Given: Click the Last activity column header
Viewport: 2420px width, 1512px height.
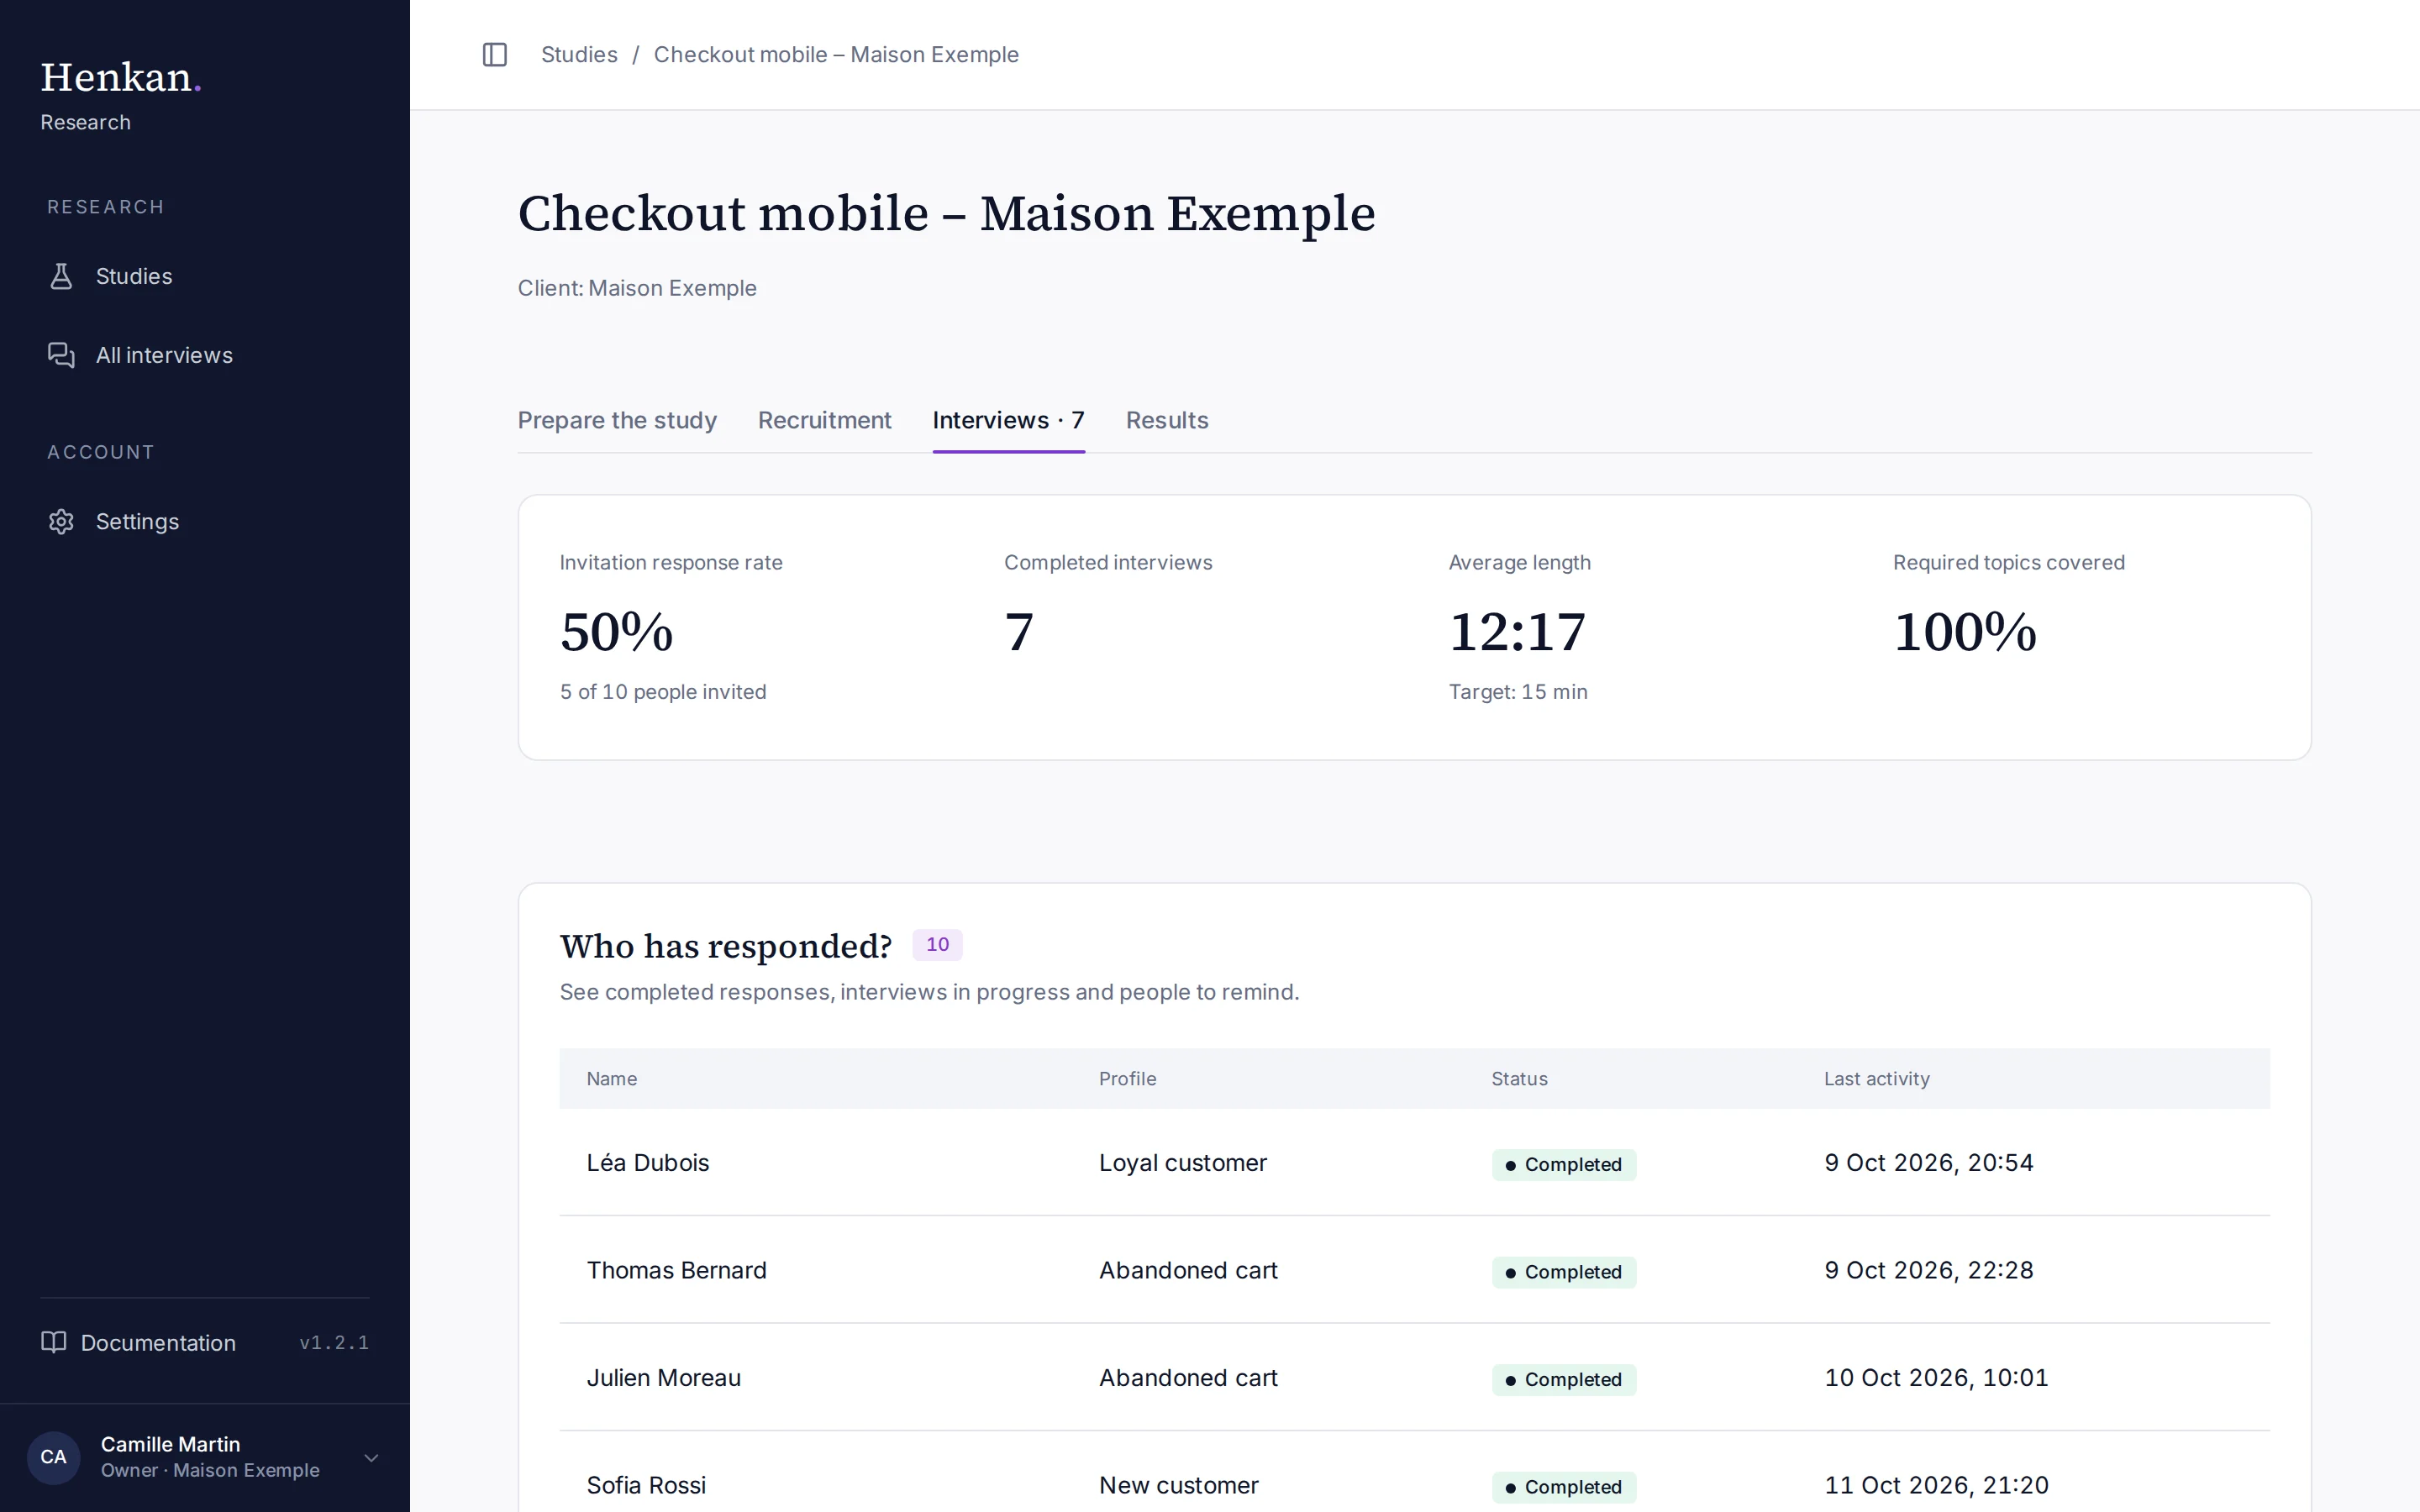Looking at the screenshot, I should click(1877, 1079).
